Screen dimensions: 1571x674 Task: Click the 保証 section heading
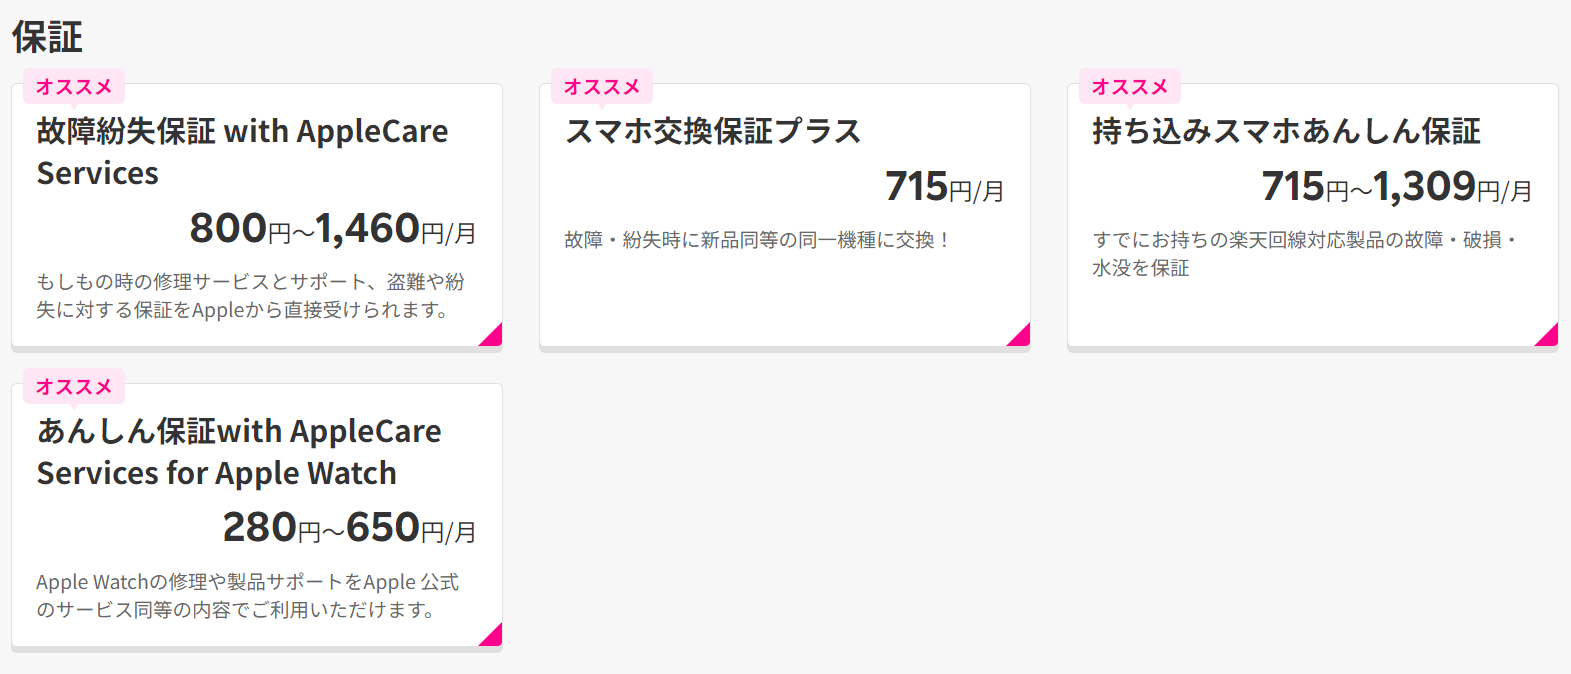47,37
